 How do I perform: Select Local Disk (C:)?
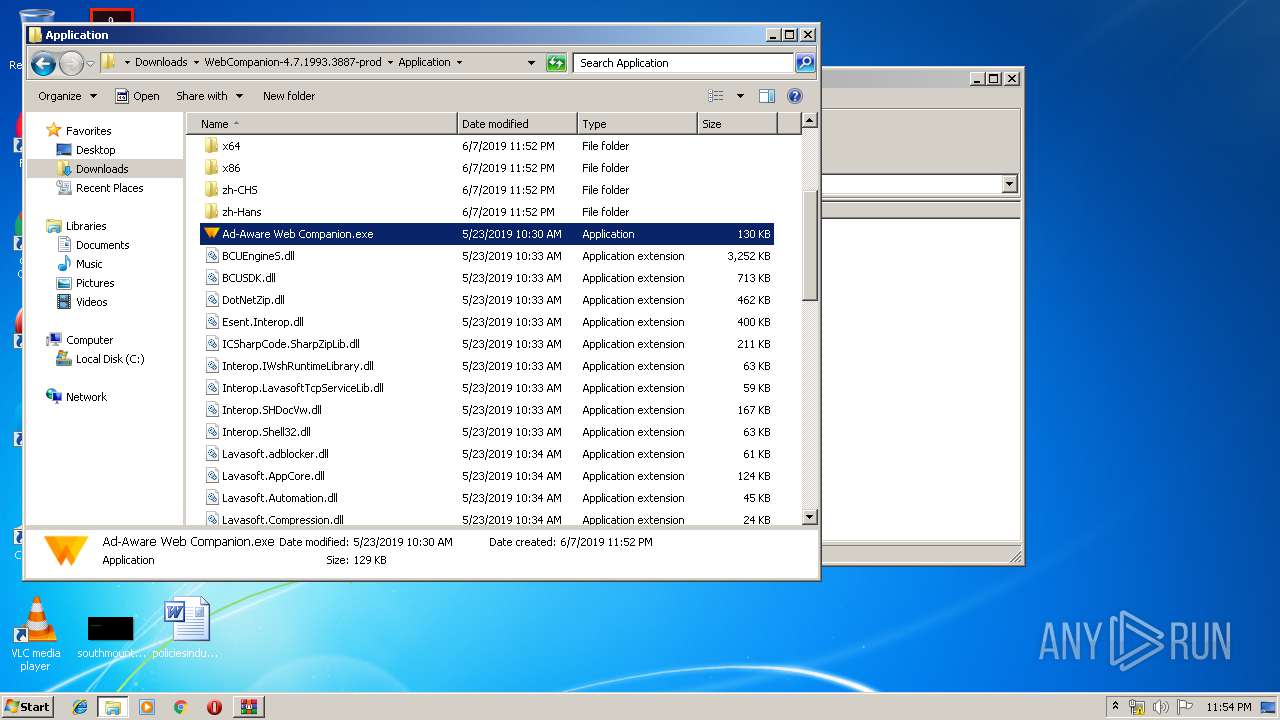(x=110, y=359)
